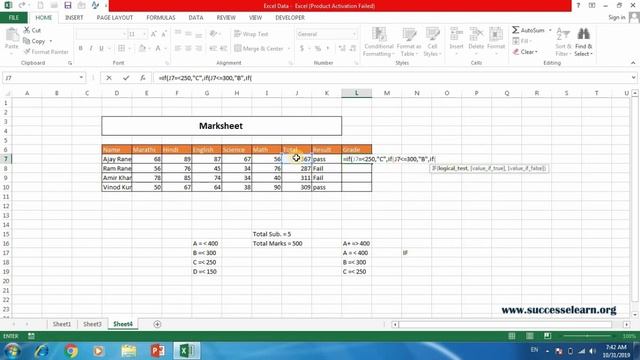
Task: Open the Merge & Center dropdown arrow
Action: pyautogui.click(x=289, y=49)
